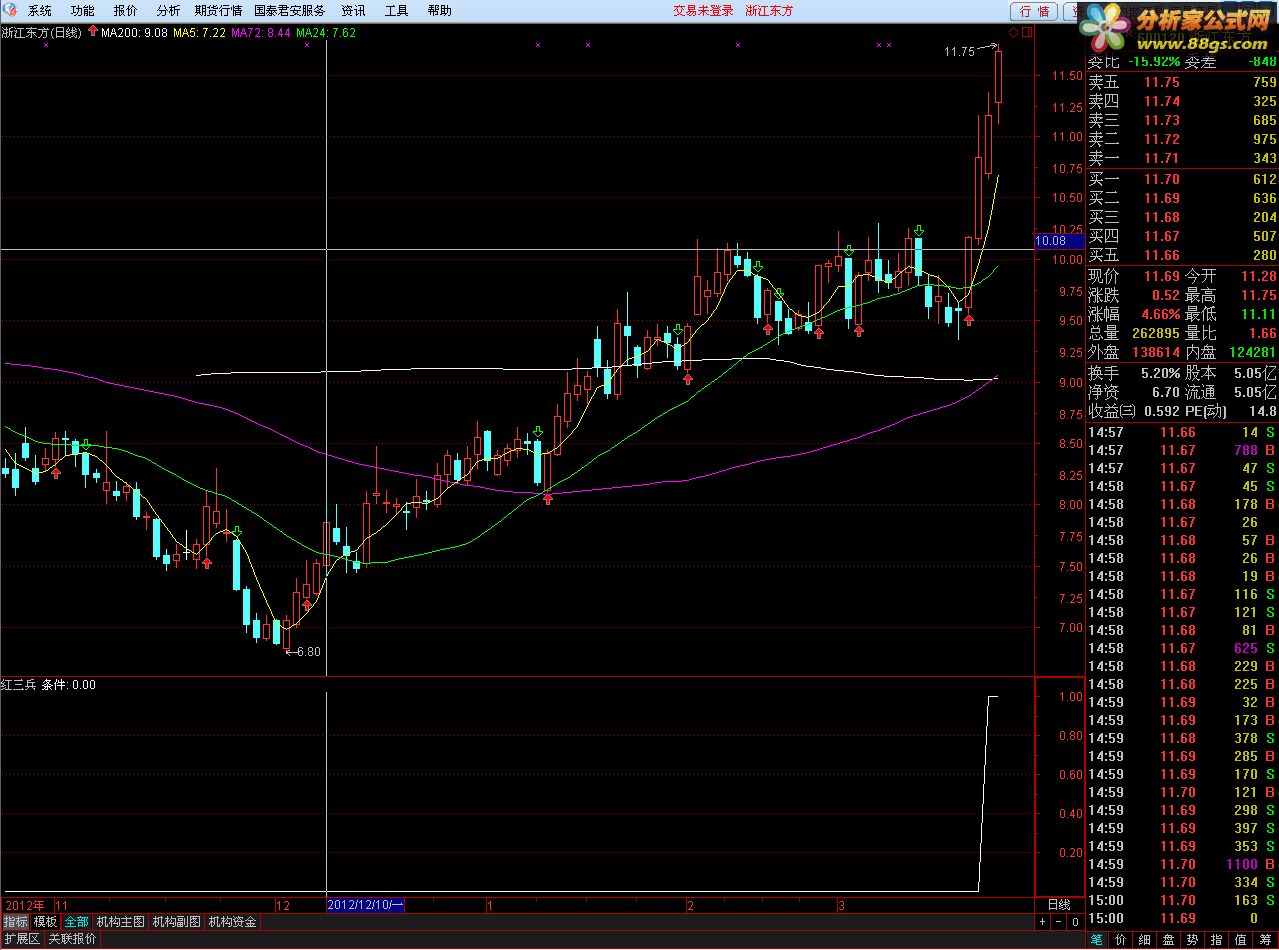This screenshot has height=950, width=1279.
Task: Open the 国泰君安服务 menu
Action: [290, 11]
